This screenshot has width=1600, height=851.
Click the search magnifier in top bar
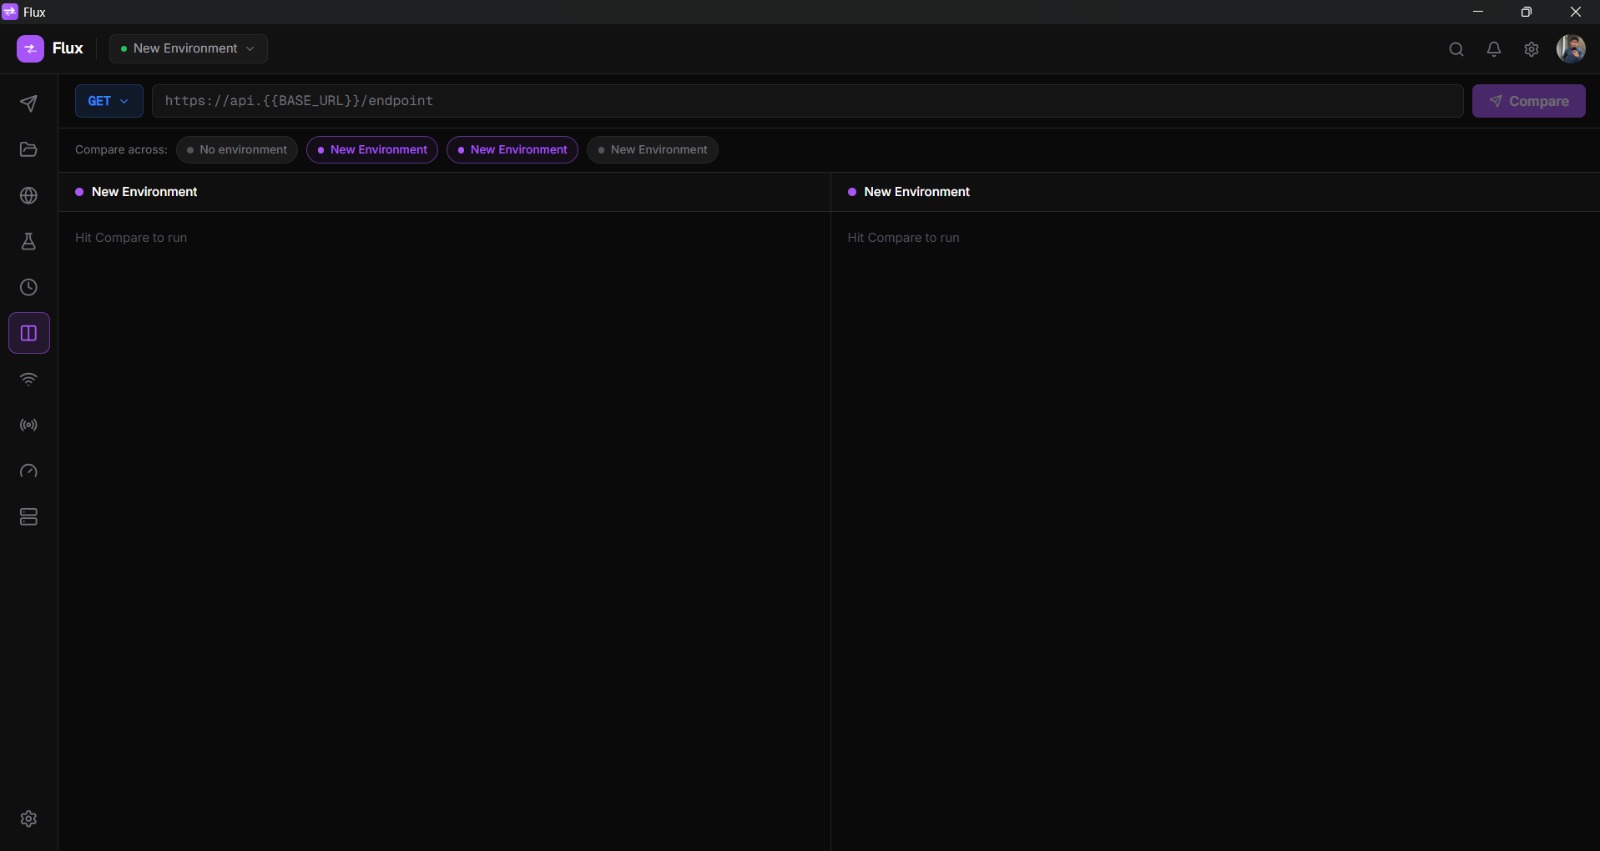pos(1456,49)
